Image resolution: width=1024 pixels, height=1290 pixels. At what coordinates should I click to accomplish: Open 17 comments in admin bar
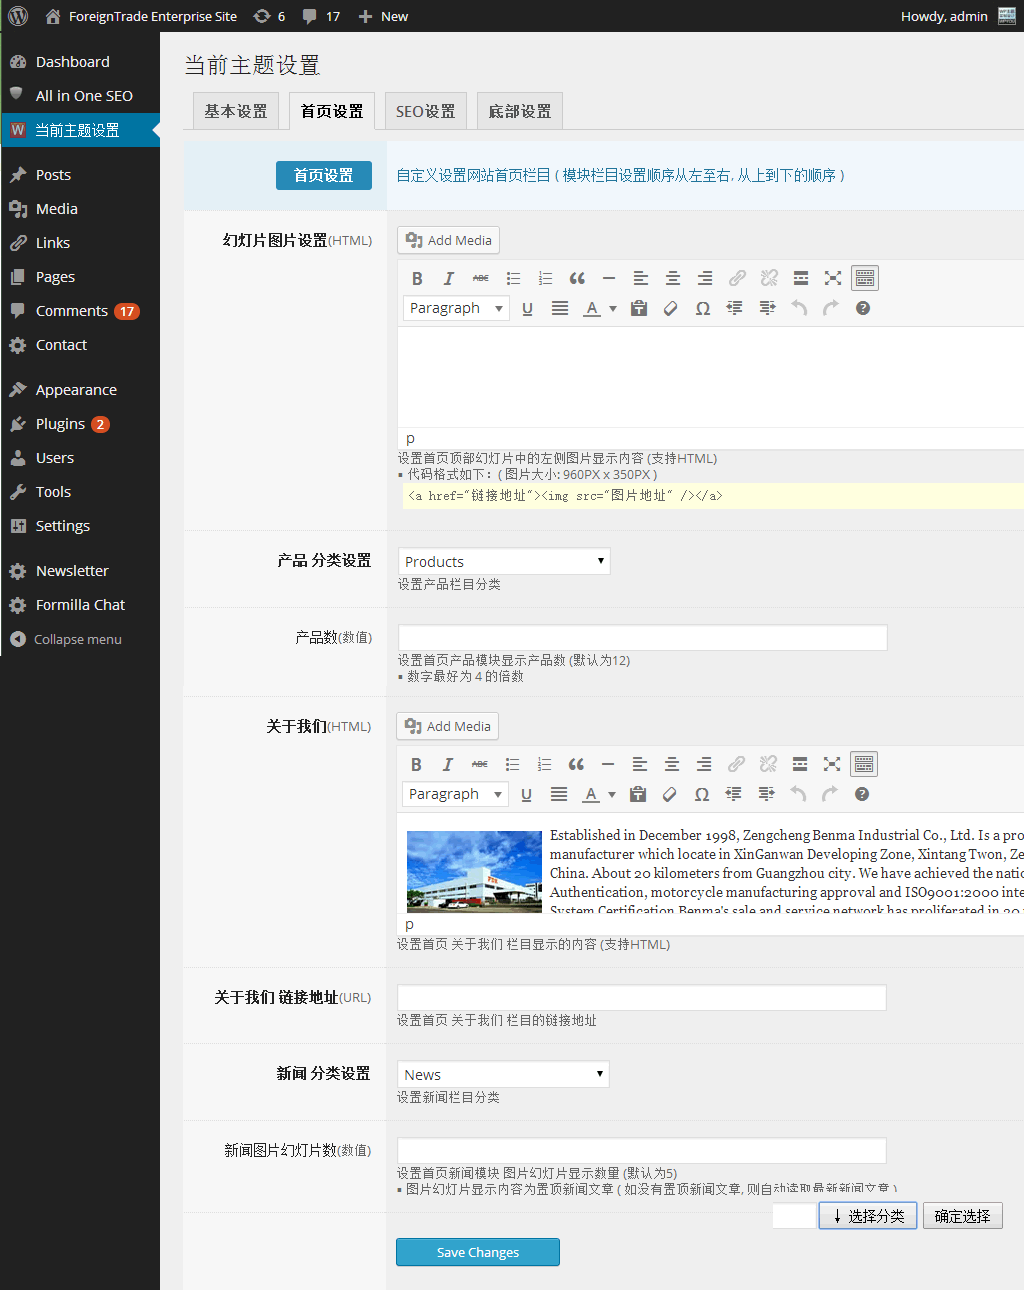322,16
